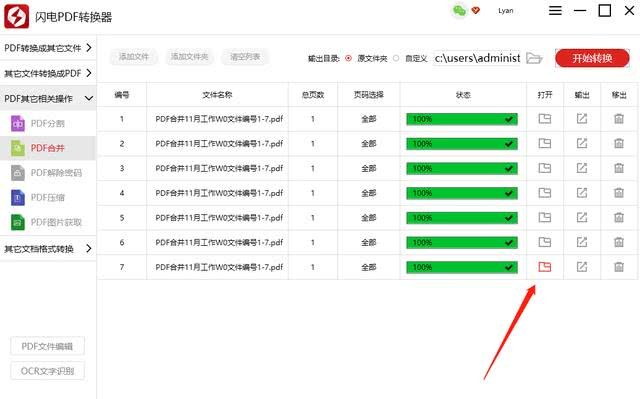Click the red VIP diamond icon
Image resolution: width=640 pixels, height=399 pixels.
coord(476,11)
